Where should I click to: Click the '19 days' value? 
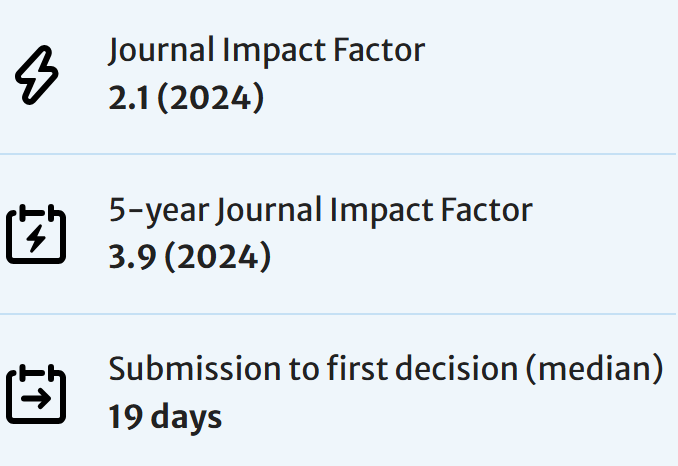(165, 417)
